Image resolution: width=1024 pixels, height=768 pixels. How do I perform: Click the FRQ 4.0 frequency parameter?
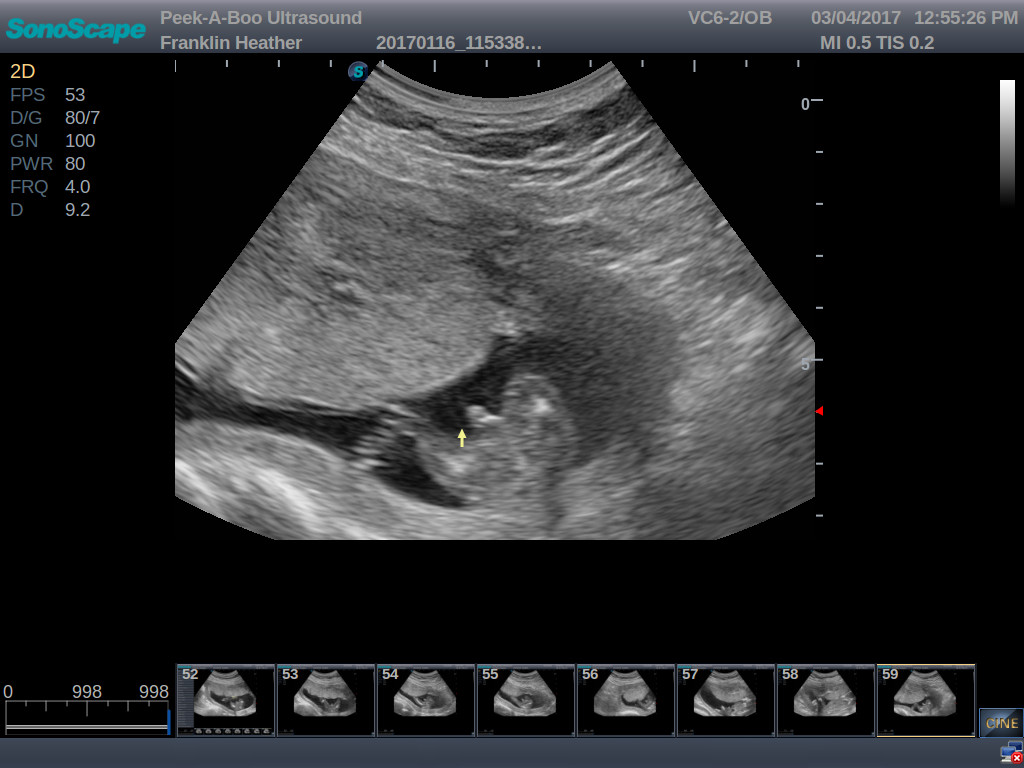click(x=50, y=187)
